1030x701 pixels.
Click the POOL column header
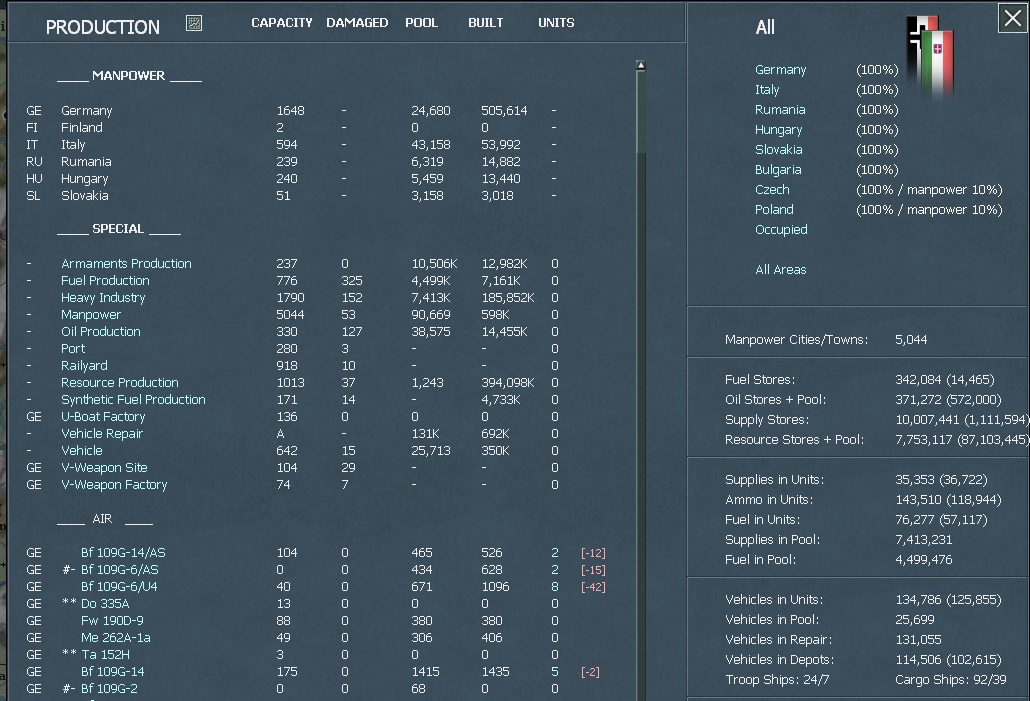click(x=421, y=23)
